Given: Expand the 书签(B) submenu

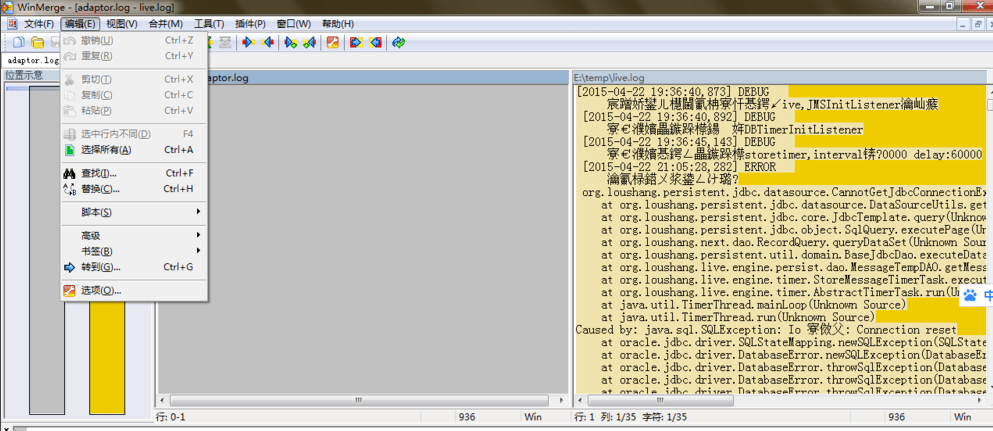Looking at the screenshot, I should point(134,251).
